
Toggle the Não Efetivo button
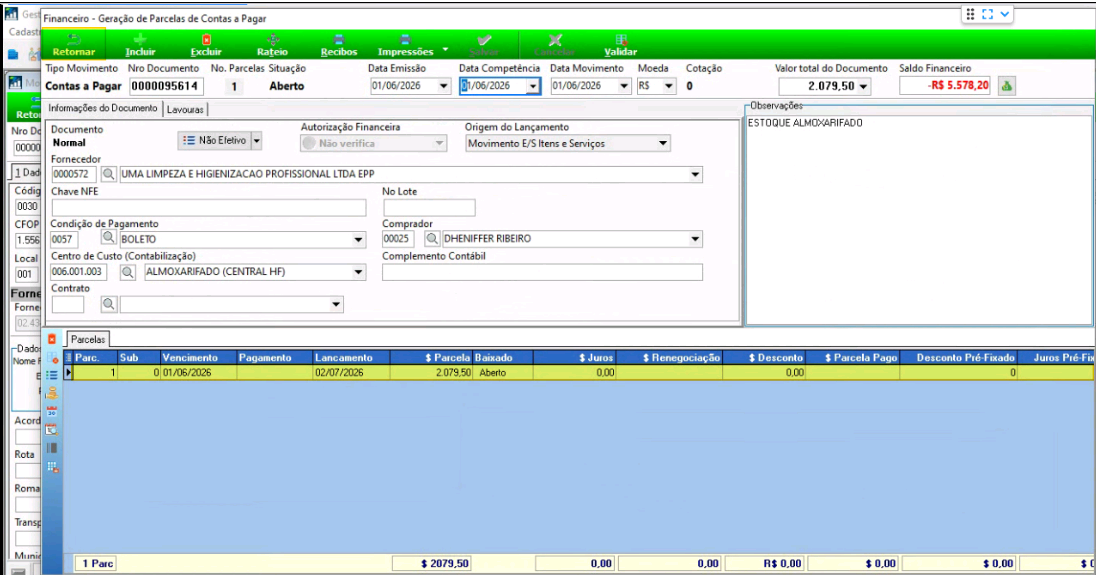214,140
